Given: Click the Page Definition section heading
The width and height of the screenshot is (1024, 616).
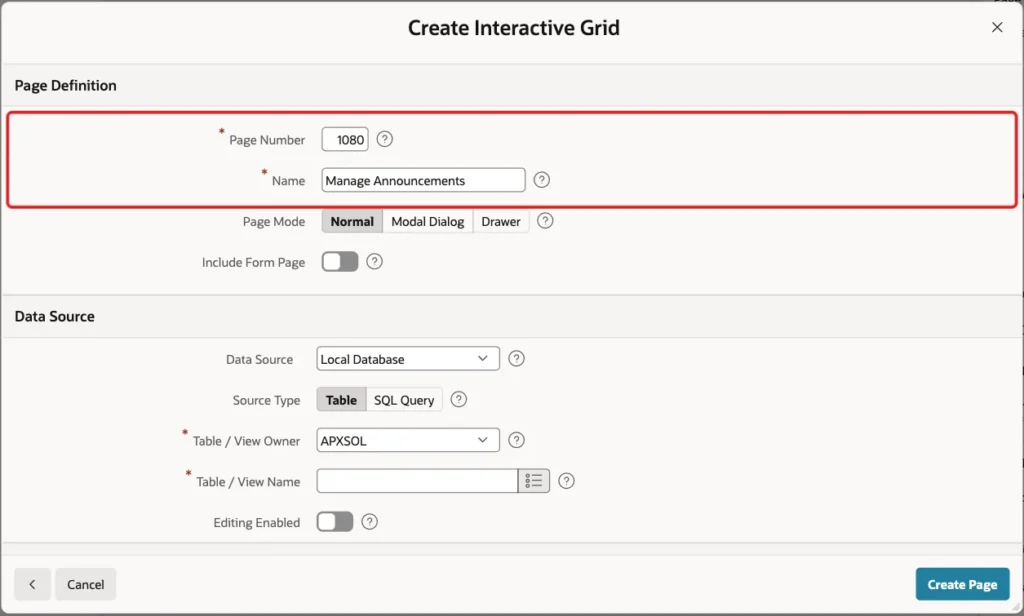Looking at the screenshot, I should tap(65, 86).
